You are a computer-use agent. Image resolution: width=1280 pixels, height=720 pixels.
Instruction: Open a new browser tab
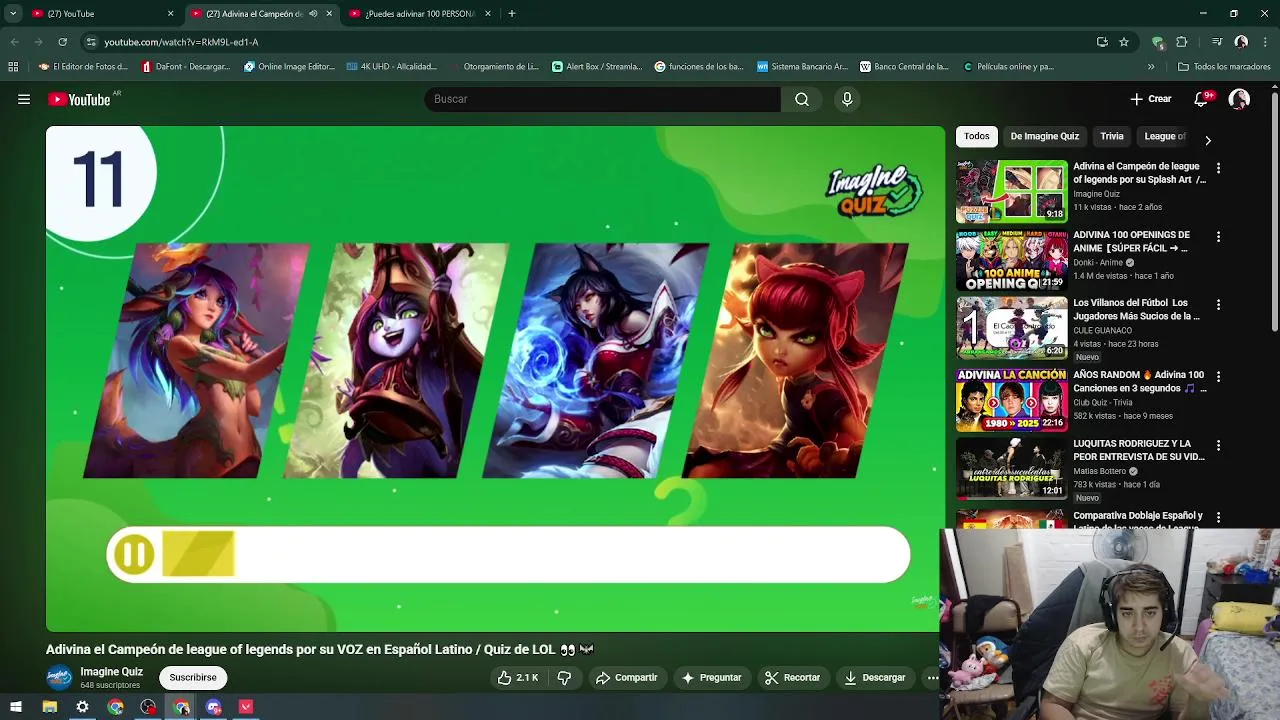tap(512, 14)
